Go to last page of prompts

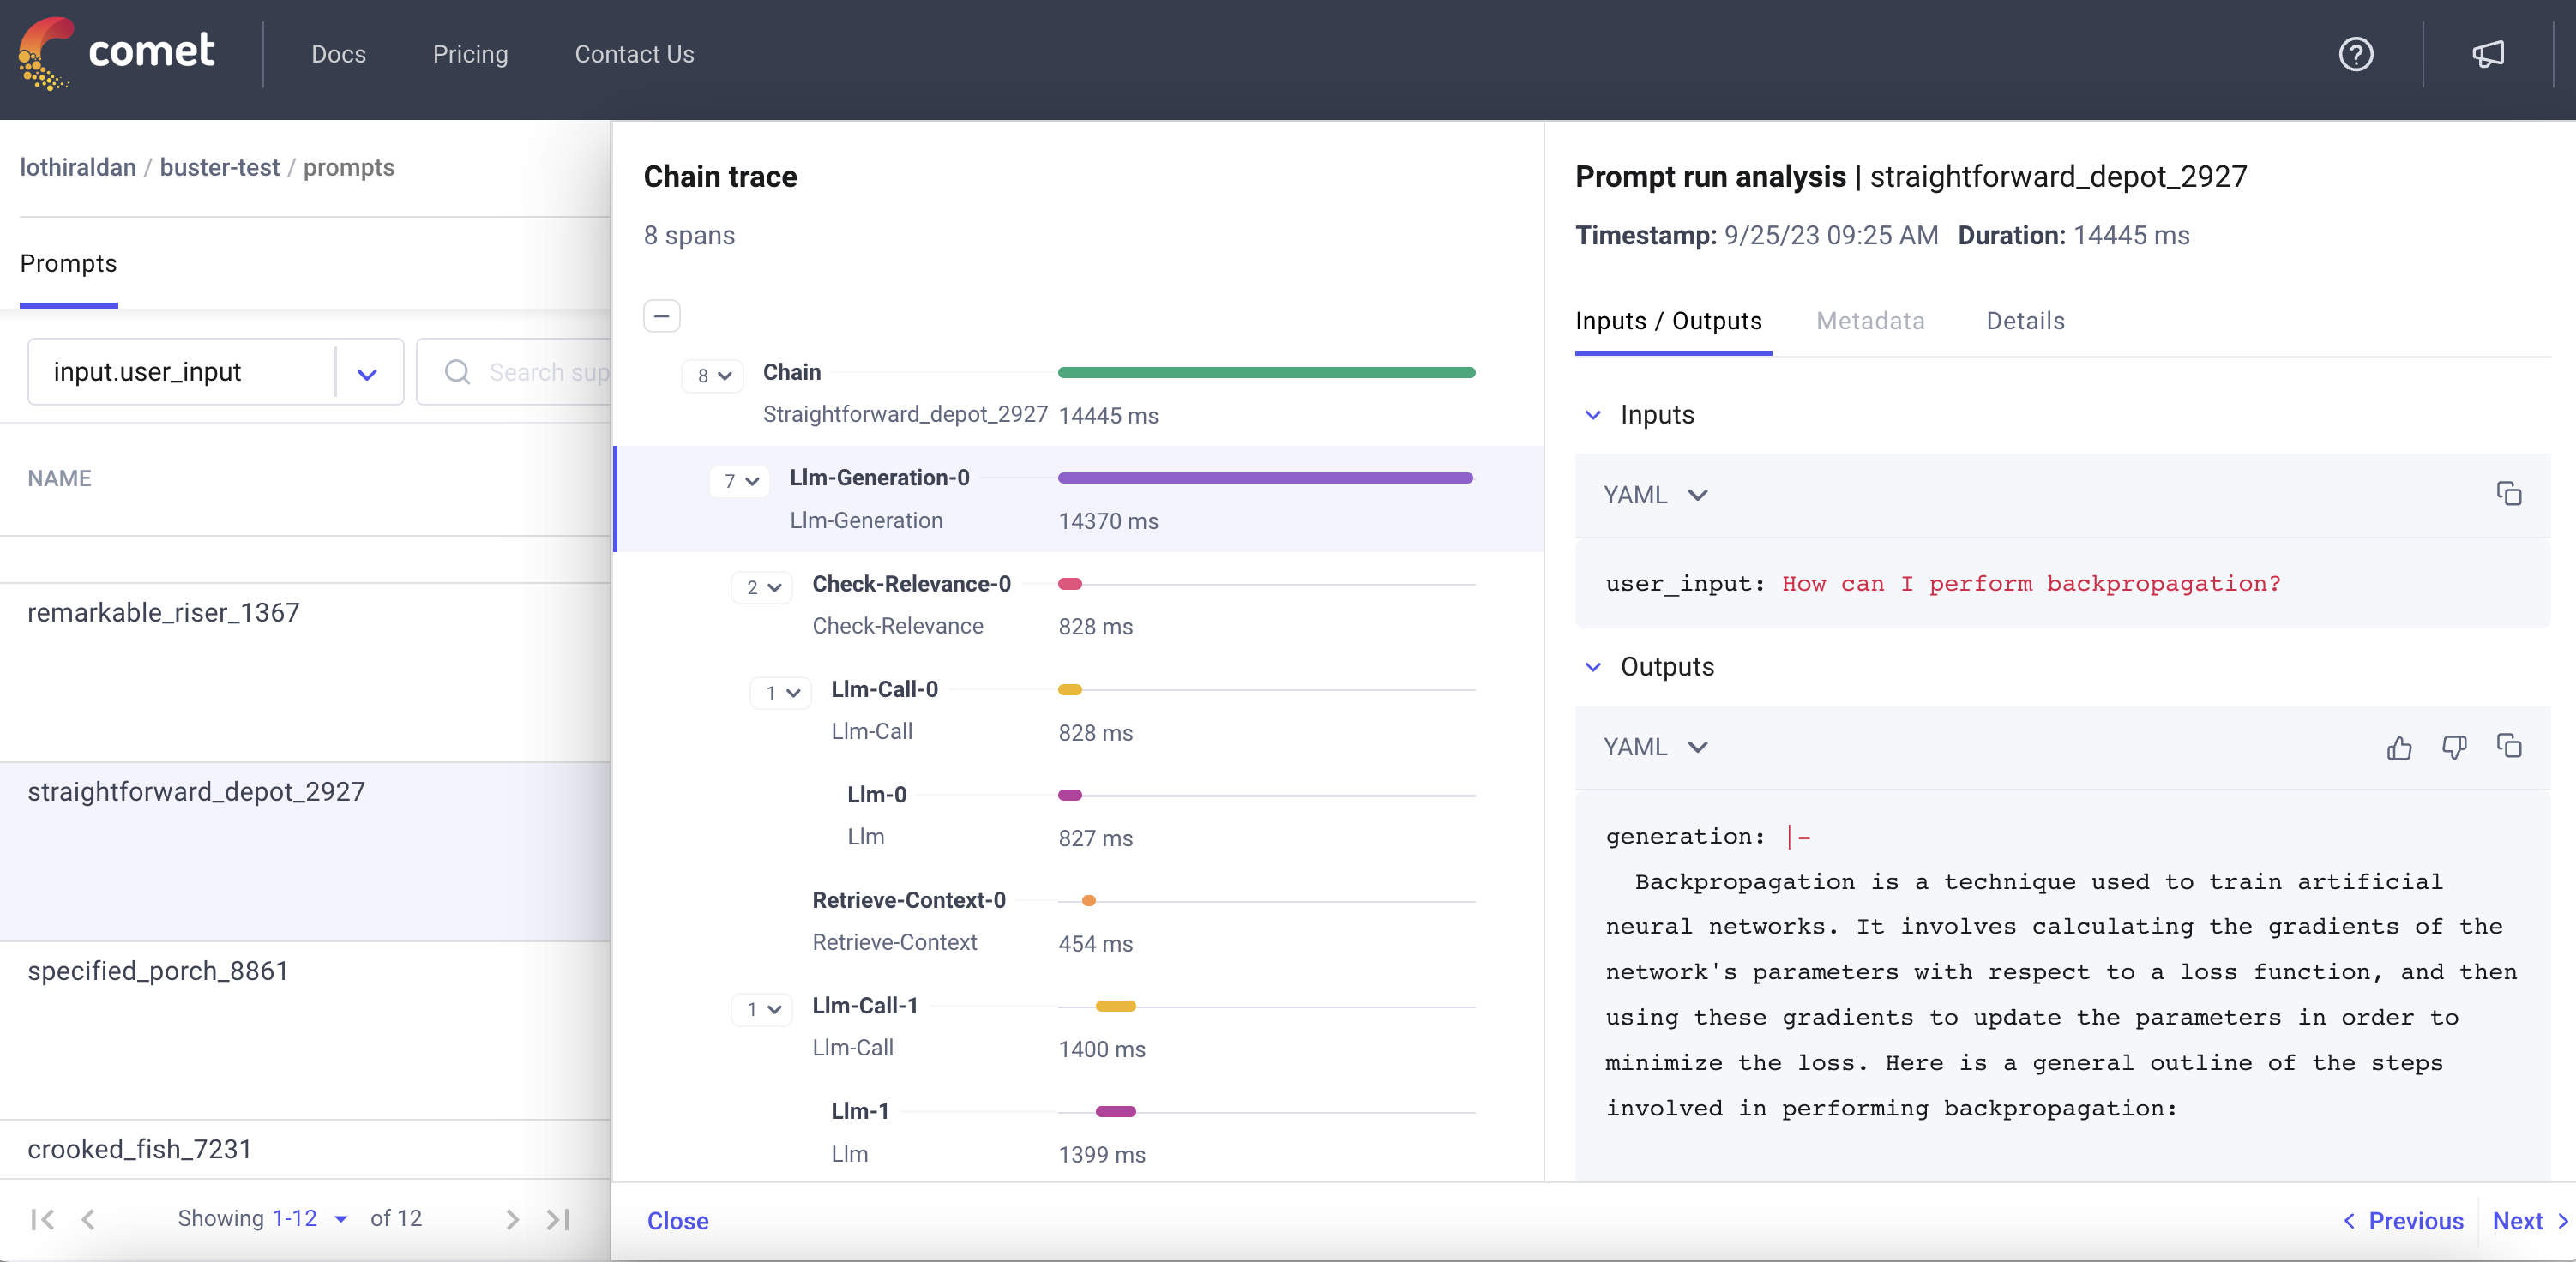coord(558,1219)
